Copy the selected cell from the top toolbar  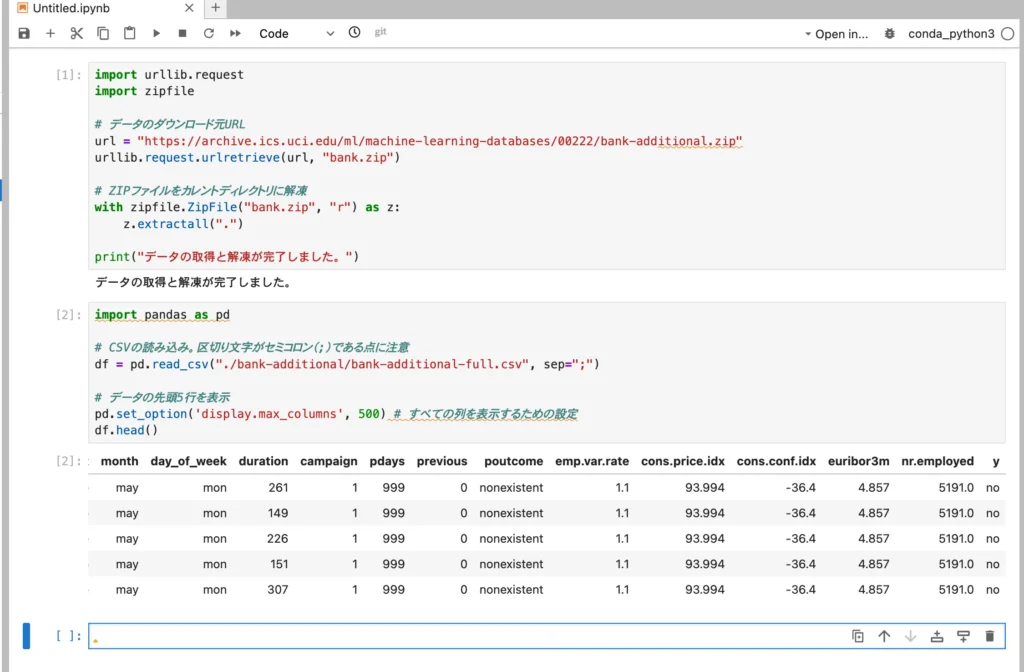103,33
